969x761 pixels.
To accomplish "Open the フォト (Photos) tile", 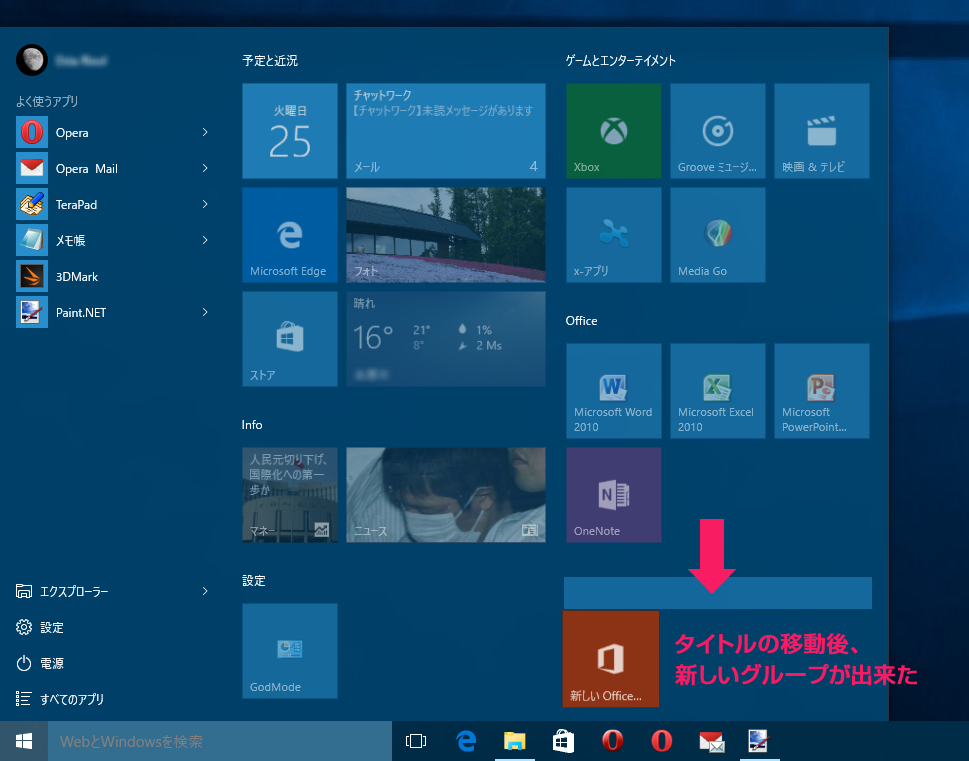I will coord(446,235).
